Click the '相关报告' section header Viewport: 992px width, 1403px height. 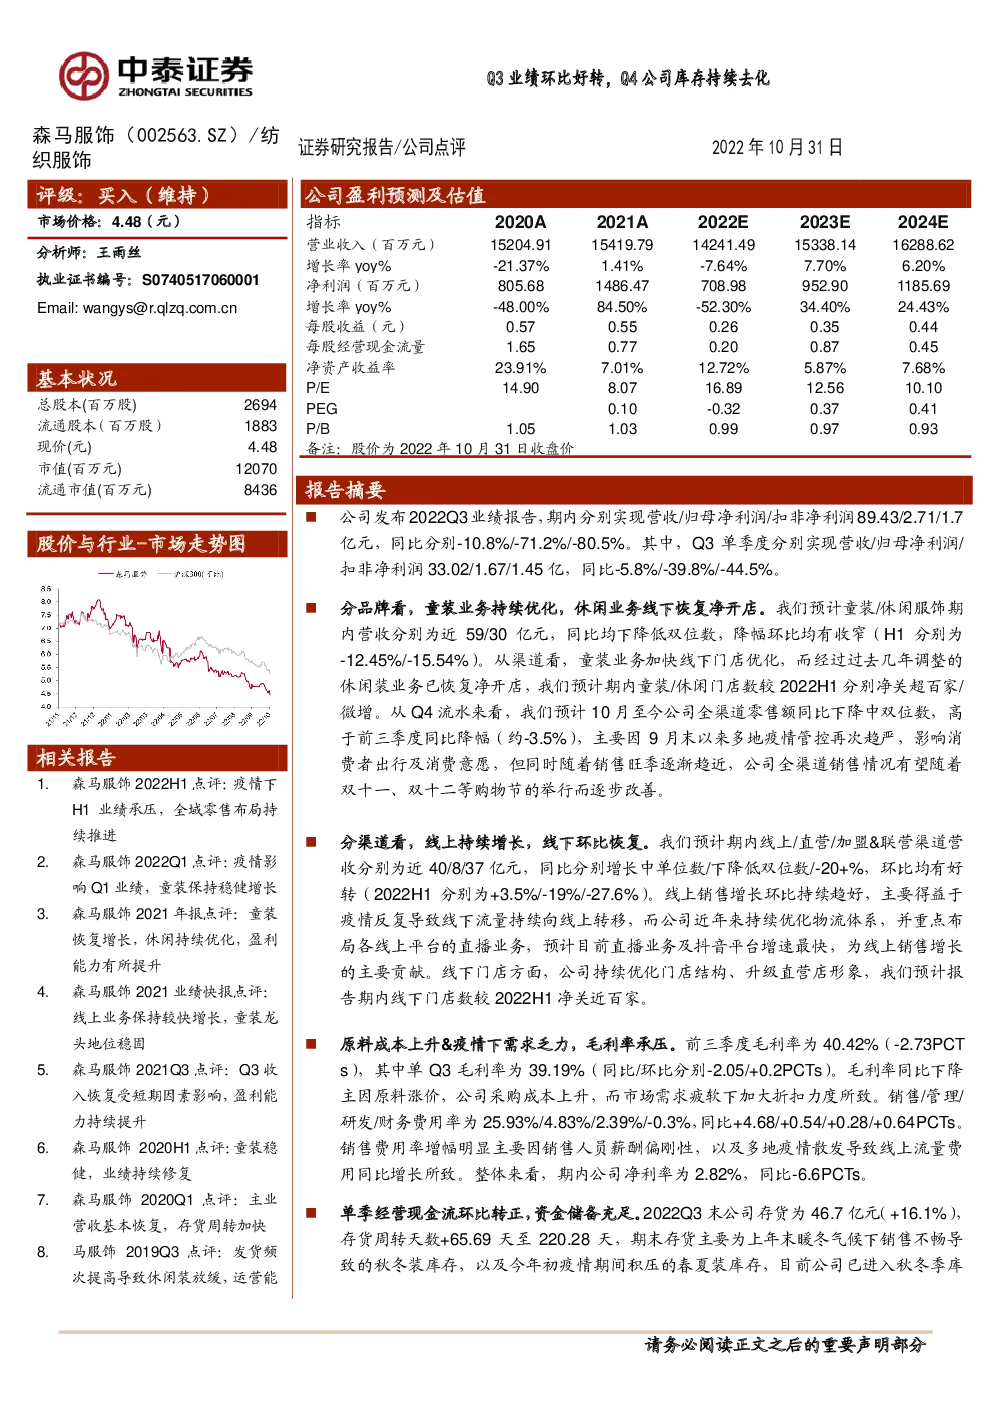click(x=157, y=757)
